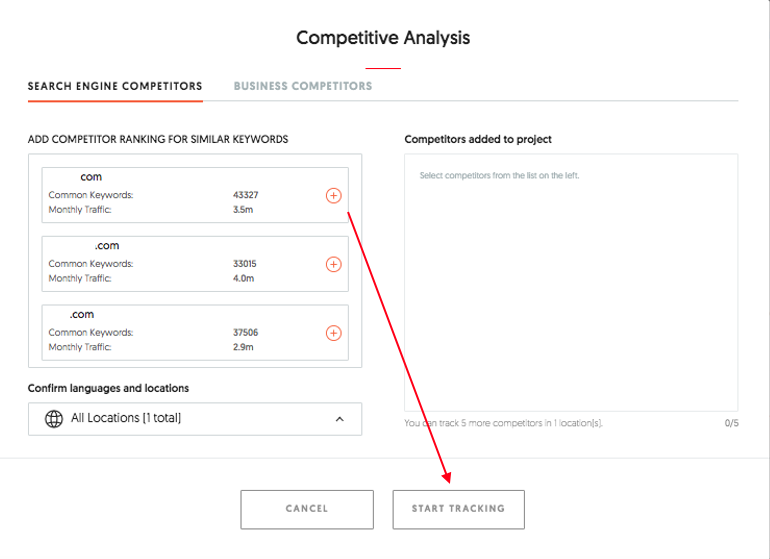The width and height of the screenshot is (770, 559).
Task: Click the Competitive Analysis heading
Action: pos(383,38)
